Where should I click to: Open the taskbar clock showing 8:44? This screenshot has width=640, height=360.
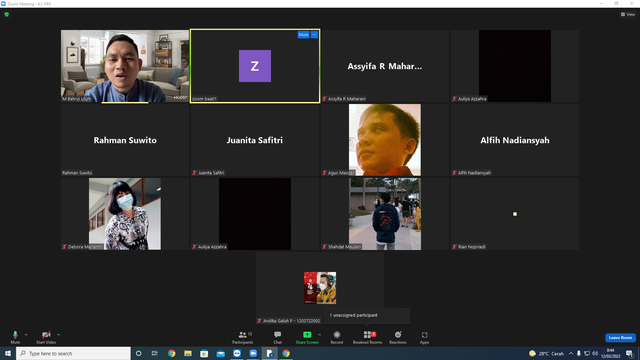click(611, 353)
